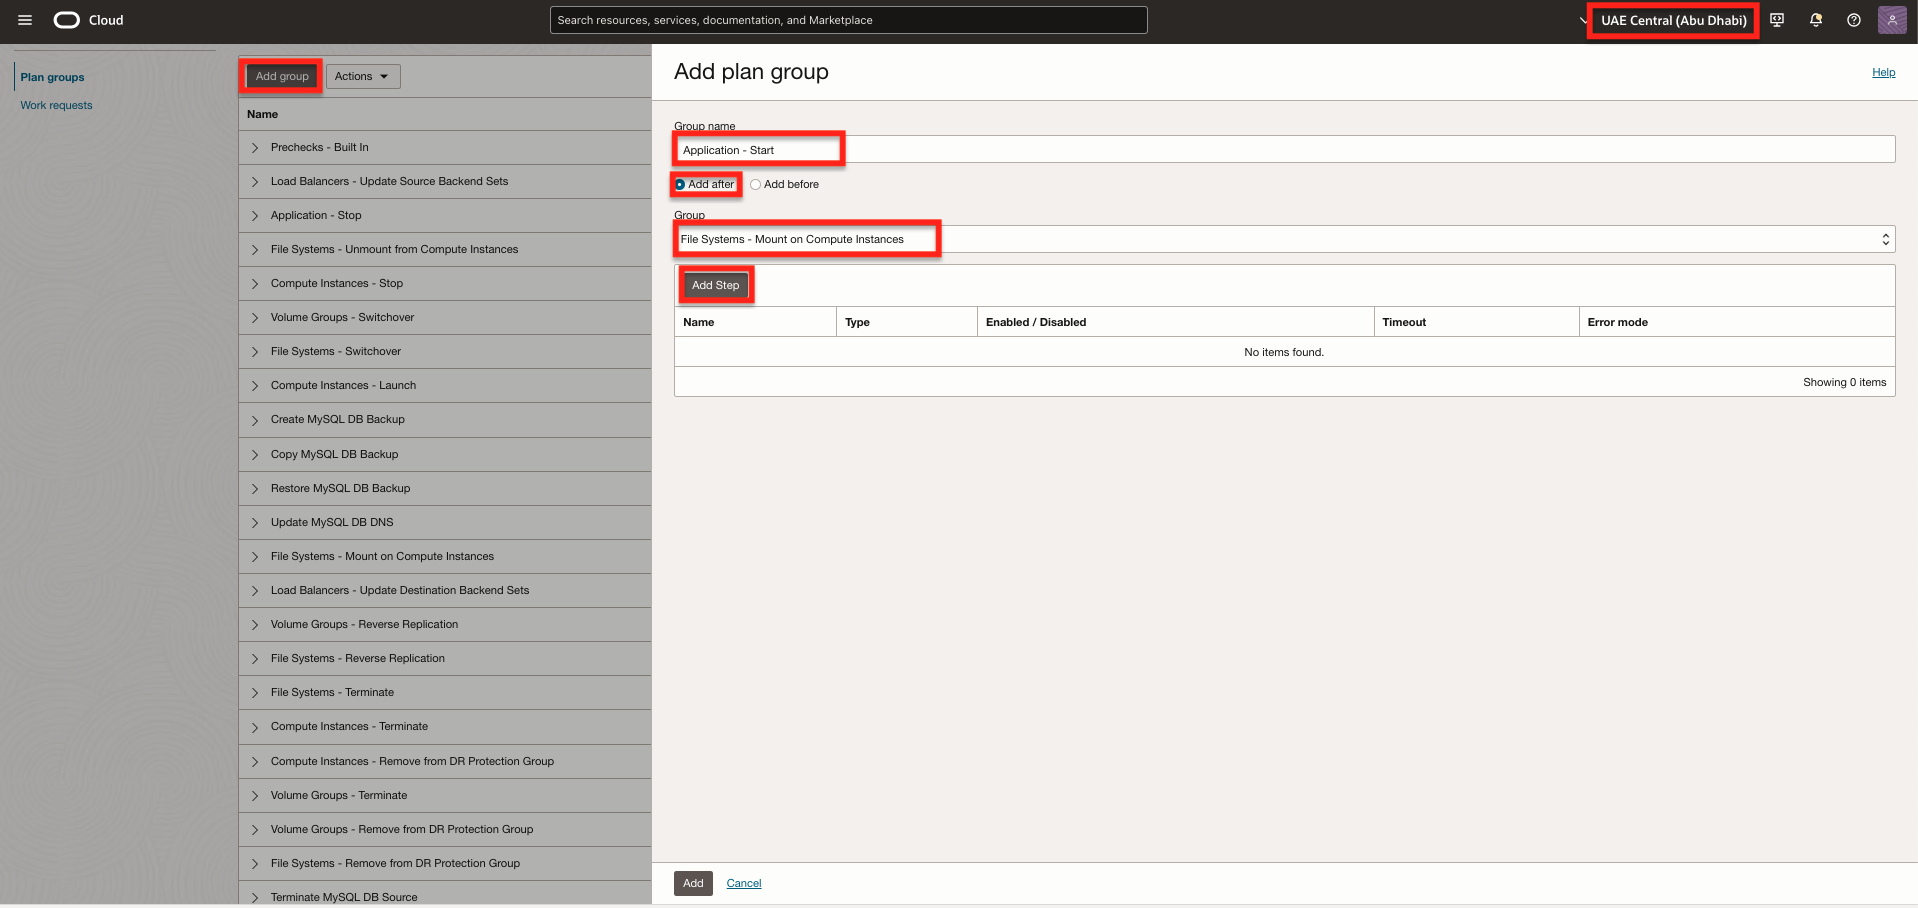This screenshot has width=1918, height=908.
Task: Expand File Systems - Unmount from Compute Instances
Action: pyautogui.click(x=255, y=250)
